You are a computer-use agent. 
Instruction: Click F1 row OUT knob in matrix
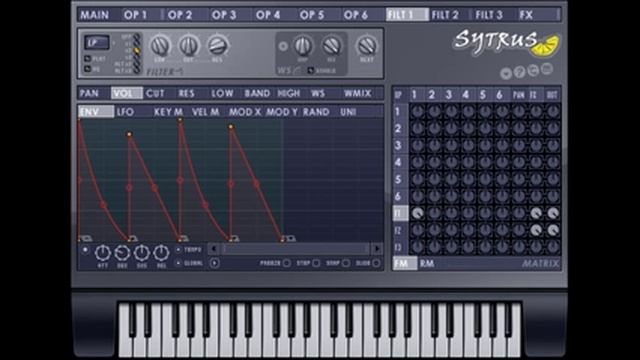[553, 213]
